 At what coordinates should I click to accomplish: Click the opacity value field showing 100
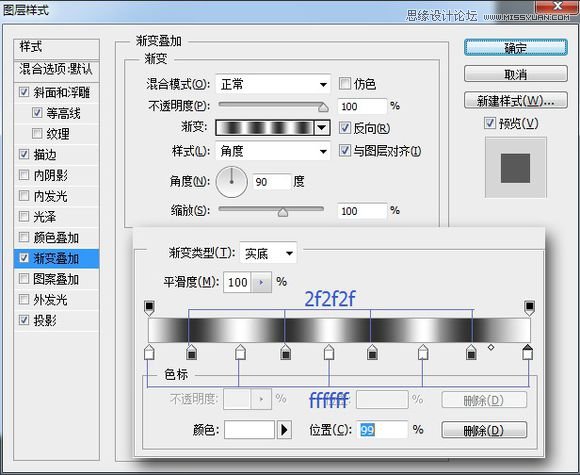click(x=362, y=107)
